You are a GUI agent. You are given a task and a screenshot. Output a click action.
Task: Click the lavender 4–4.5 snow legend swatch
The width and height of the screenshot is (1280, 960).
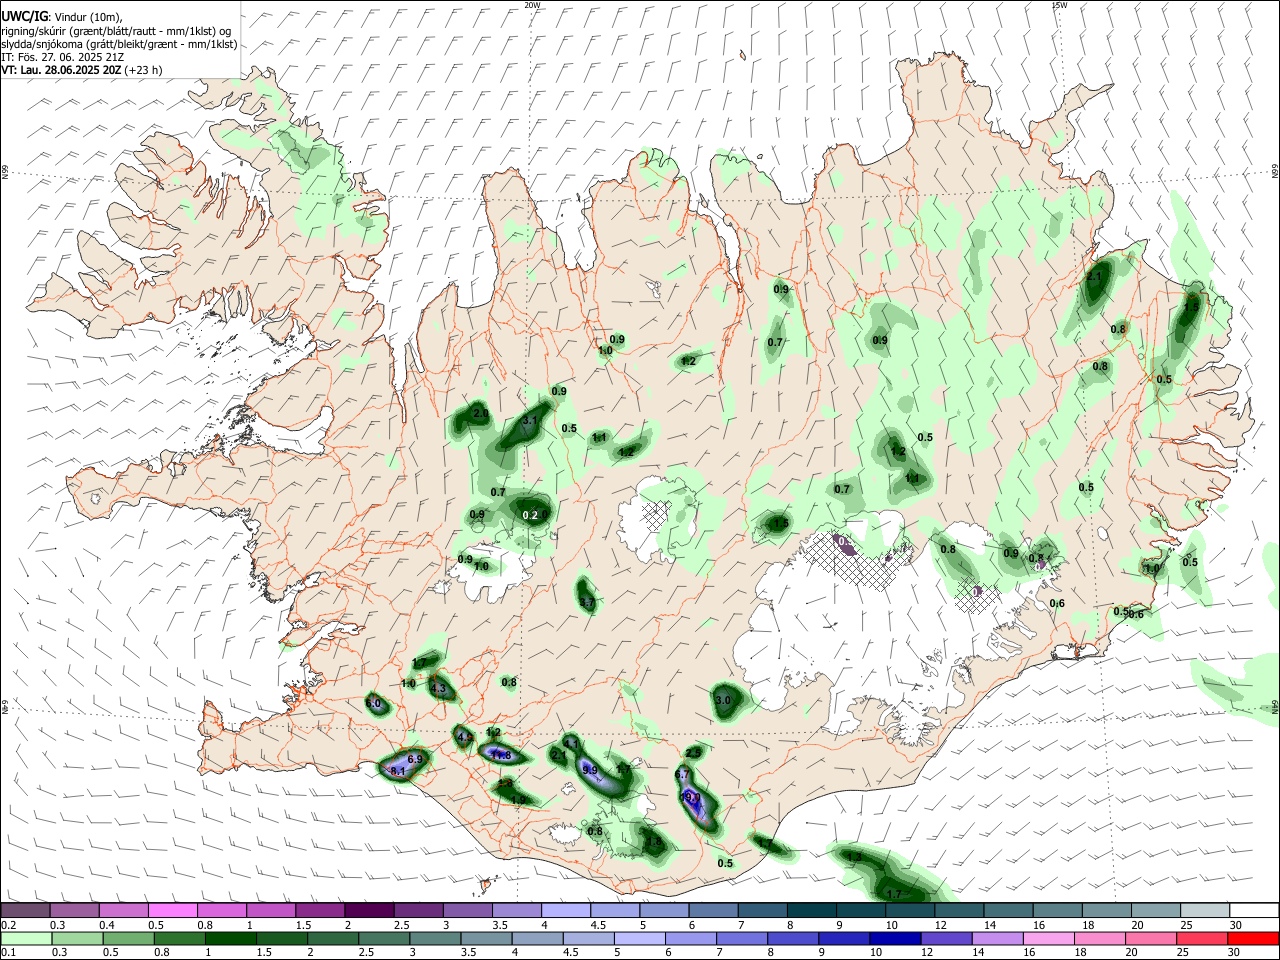pyautogui.click(x=566, y=910)
